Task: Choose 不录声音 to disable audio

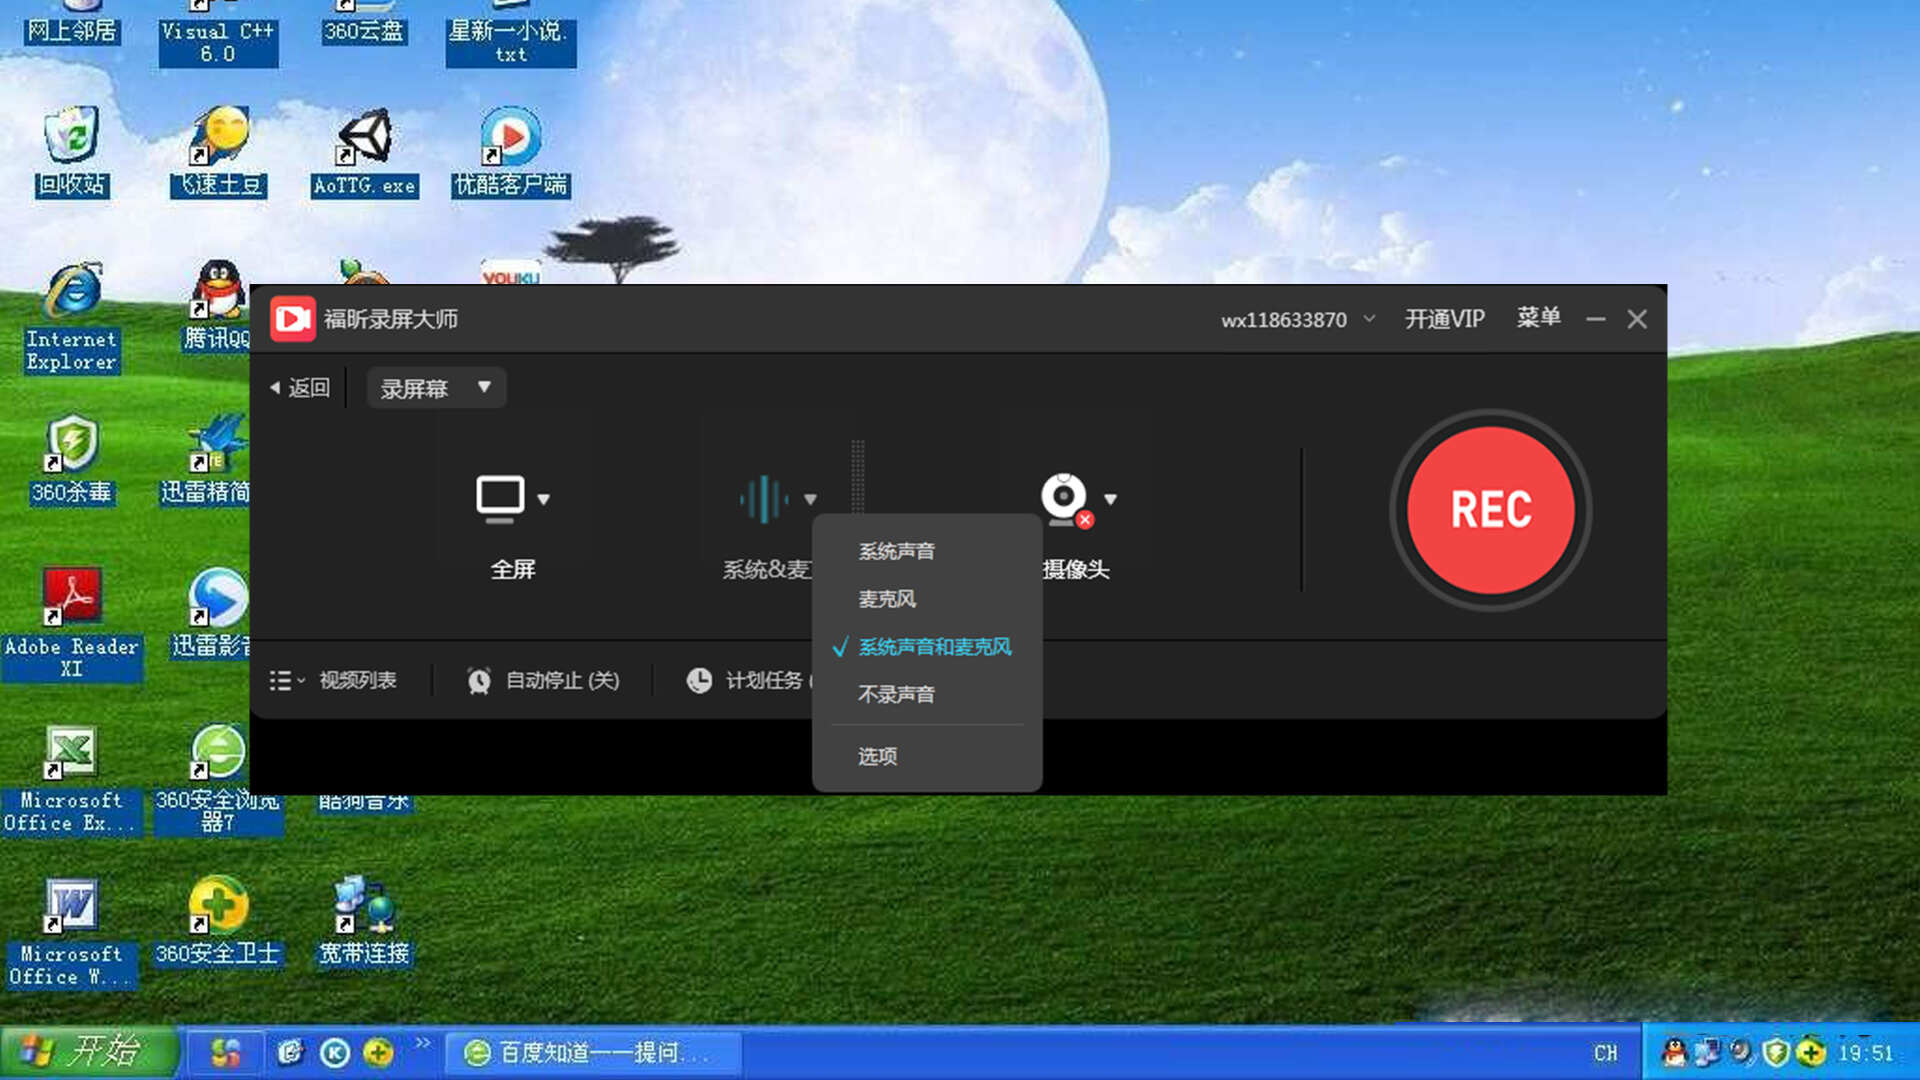Action: [896, 694]
